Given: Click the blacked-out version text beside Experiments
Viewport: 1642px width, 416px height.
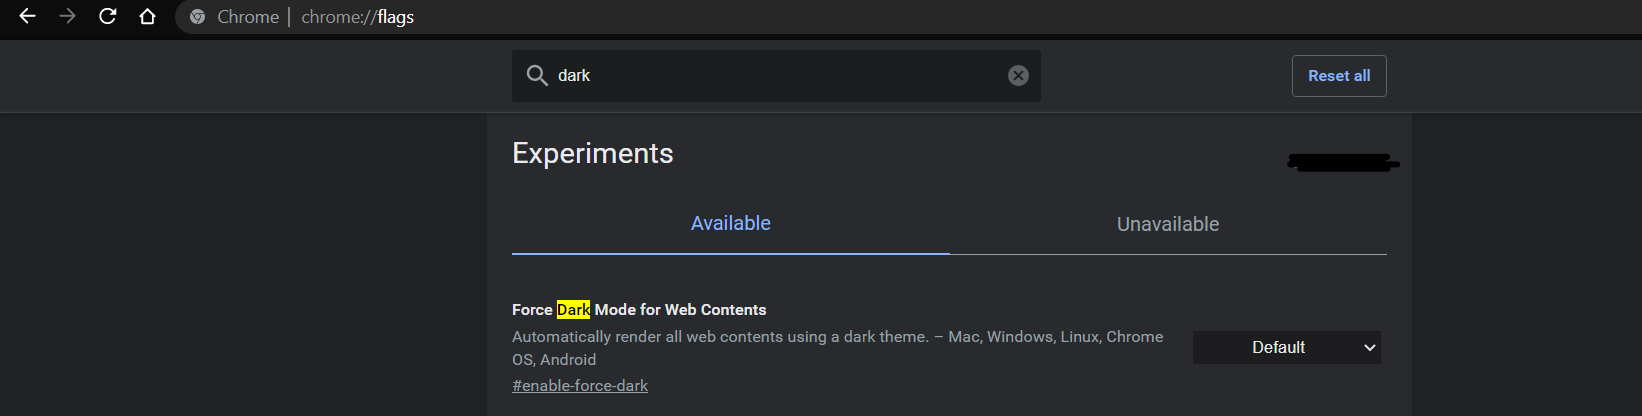Looking at the screenshot, I should tap(1343, 162).
